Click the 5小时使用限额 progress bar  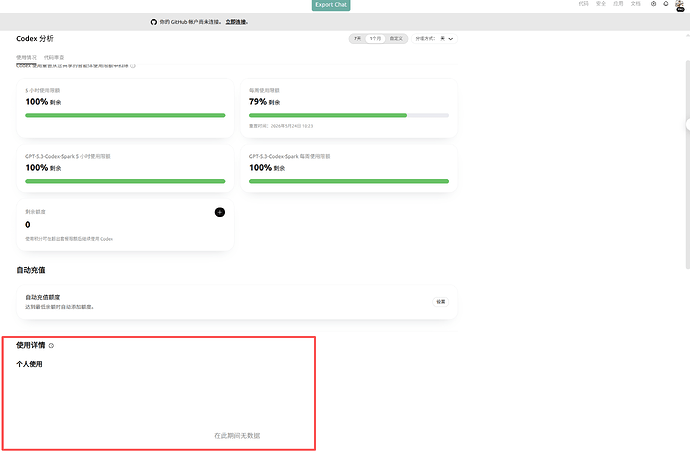coord(125,115)
